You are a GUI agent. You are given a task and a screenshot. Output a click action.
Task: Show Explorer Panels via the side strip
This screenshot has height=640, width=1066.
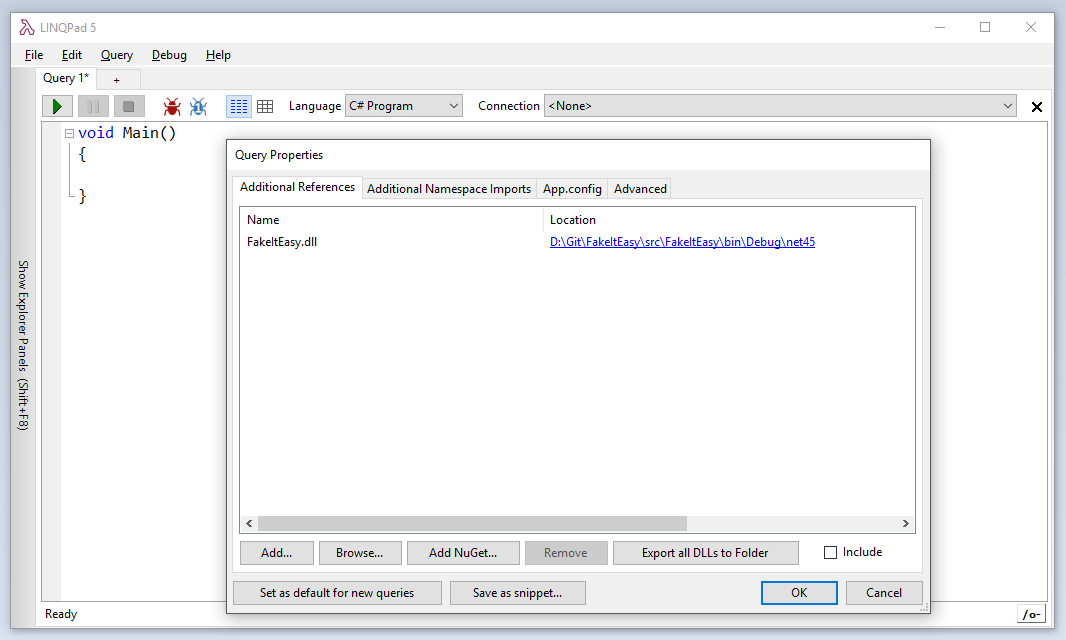tap(23, 345)
